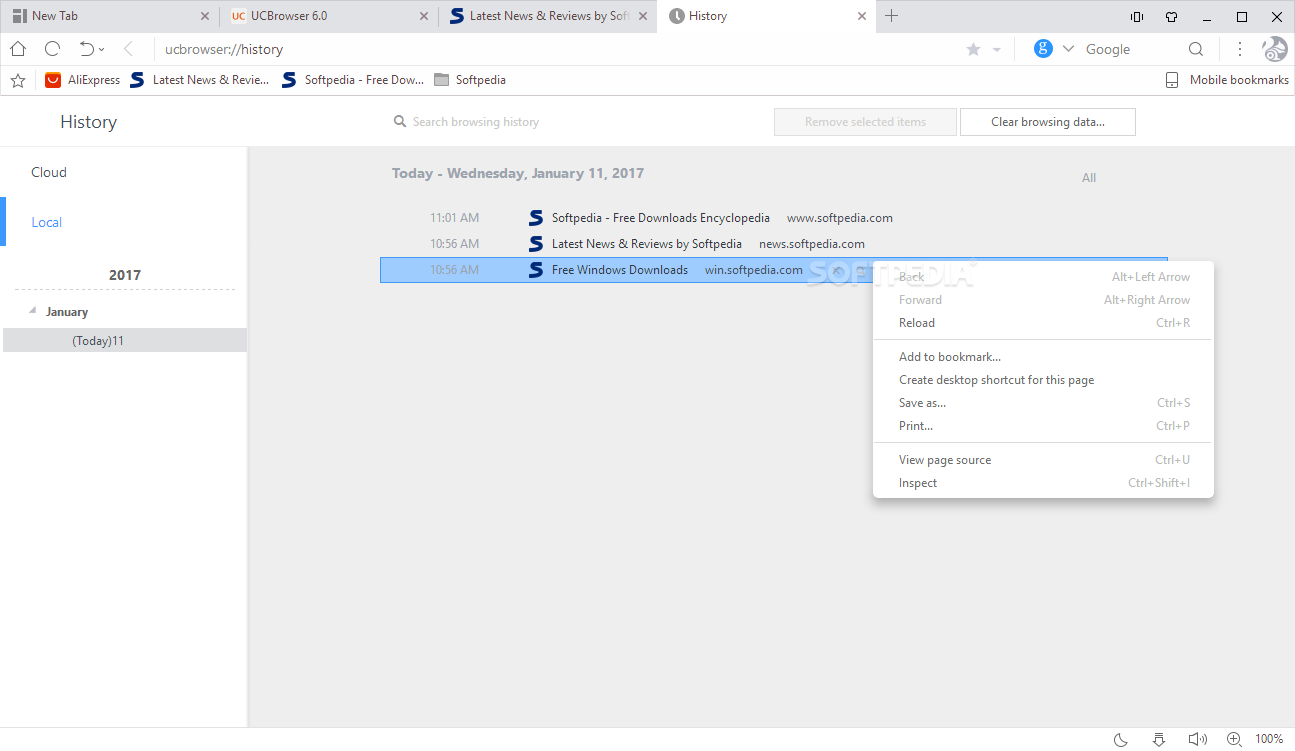The height and width of the screenshot is (751, 1295).
Task: Add a new tab with plus button
Action: pos(892,16)
